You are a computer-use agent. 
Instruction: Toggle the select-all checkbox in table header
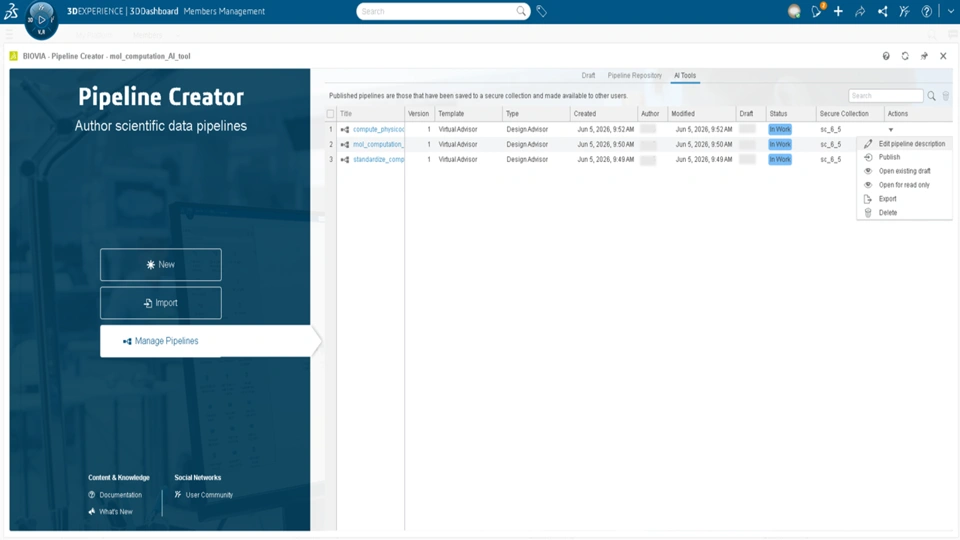(331, 113)
